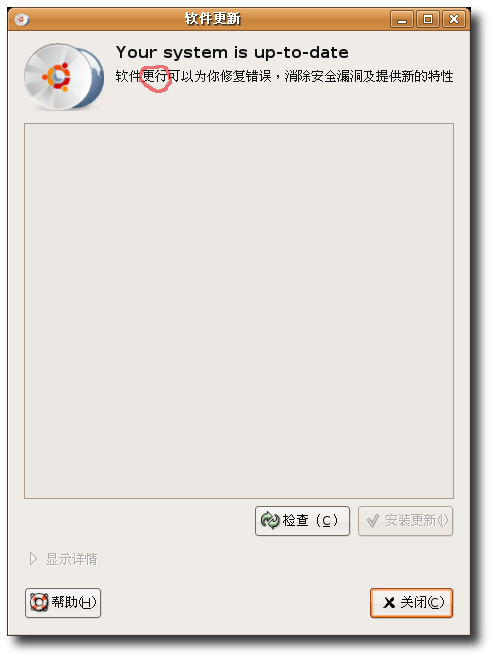The width and height of the screenshot is (494, 659).
Task: Click the lifebuoy help icon
Action: tap(39, 602)
